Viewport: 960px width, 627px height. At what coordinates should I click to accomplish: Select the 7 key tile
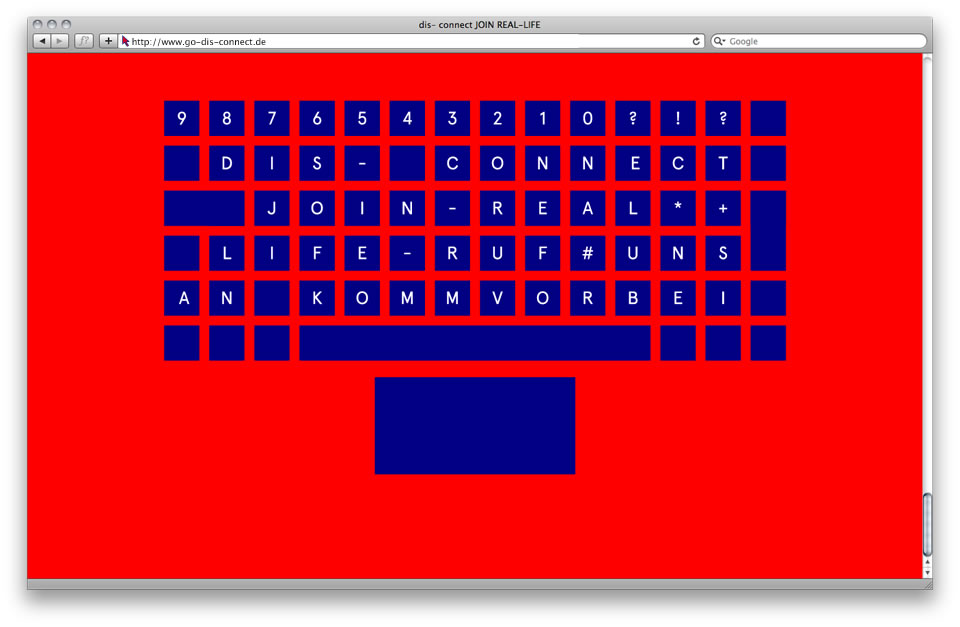point(272,118)
